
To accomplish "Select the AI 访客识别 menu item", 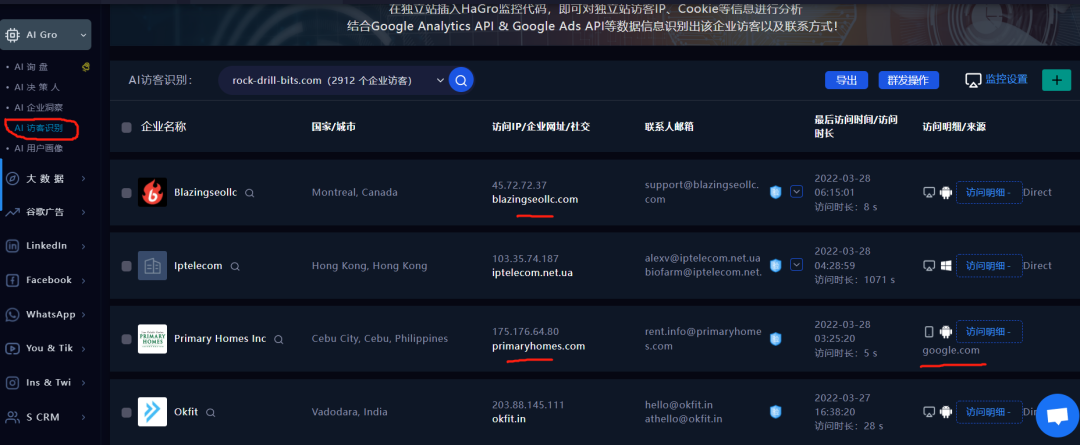I will [x=39, y=128].
